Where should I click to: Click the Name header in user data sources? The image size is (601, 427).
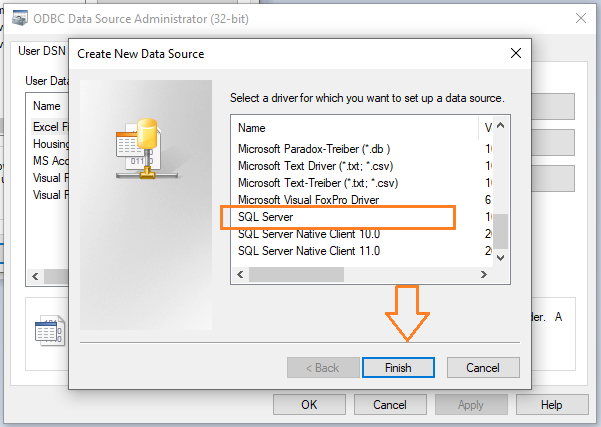[47, 106]
